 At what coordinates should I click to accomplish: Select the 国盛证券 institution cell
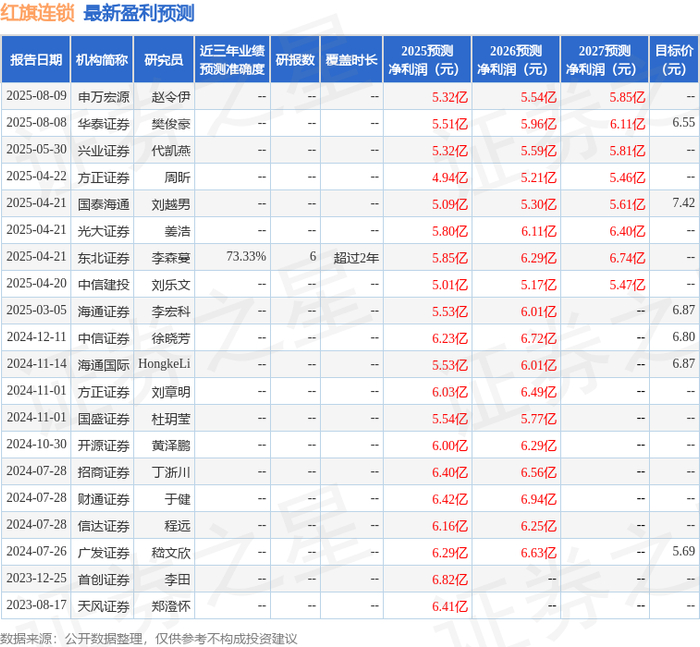[x=104, y=418]
